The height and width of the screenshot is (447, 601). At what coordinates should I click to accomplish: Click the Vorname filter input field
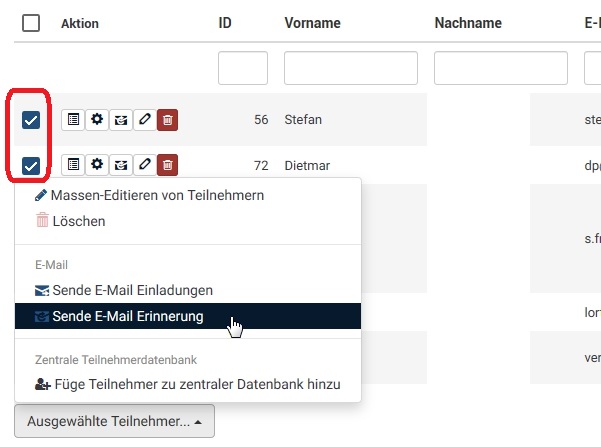[350, 68]
